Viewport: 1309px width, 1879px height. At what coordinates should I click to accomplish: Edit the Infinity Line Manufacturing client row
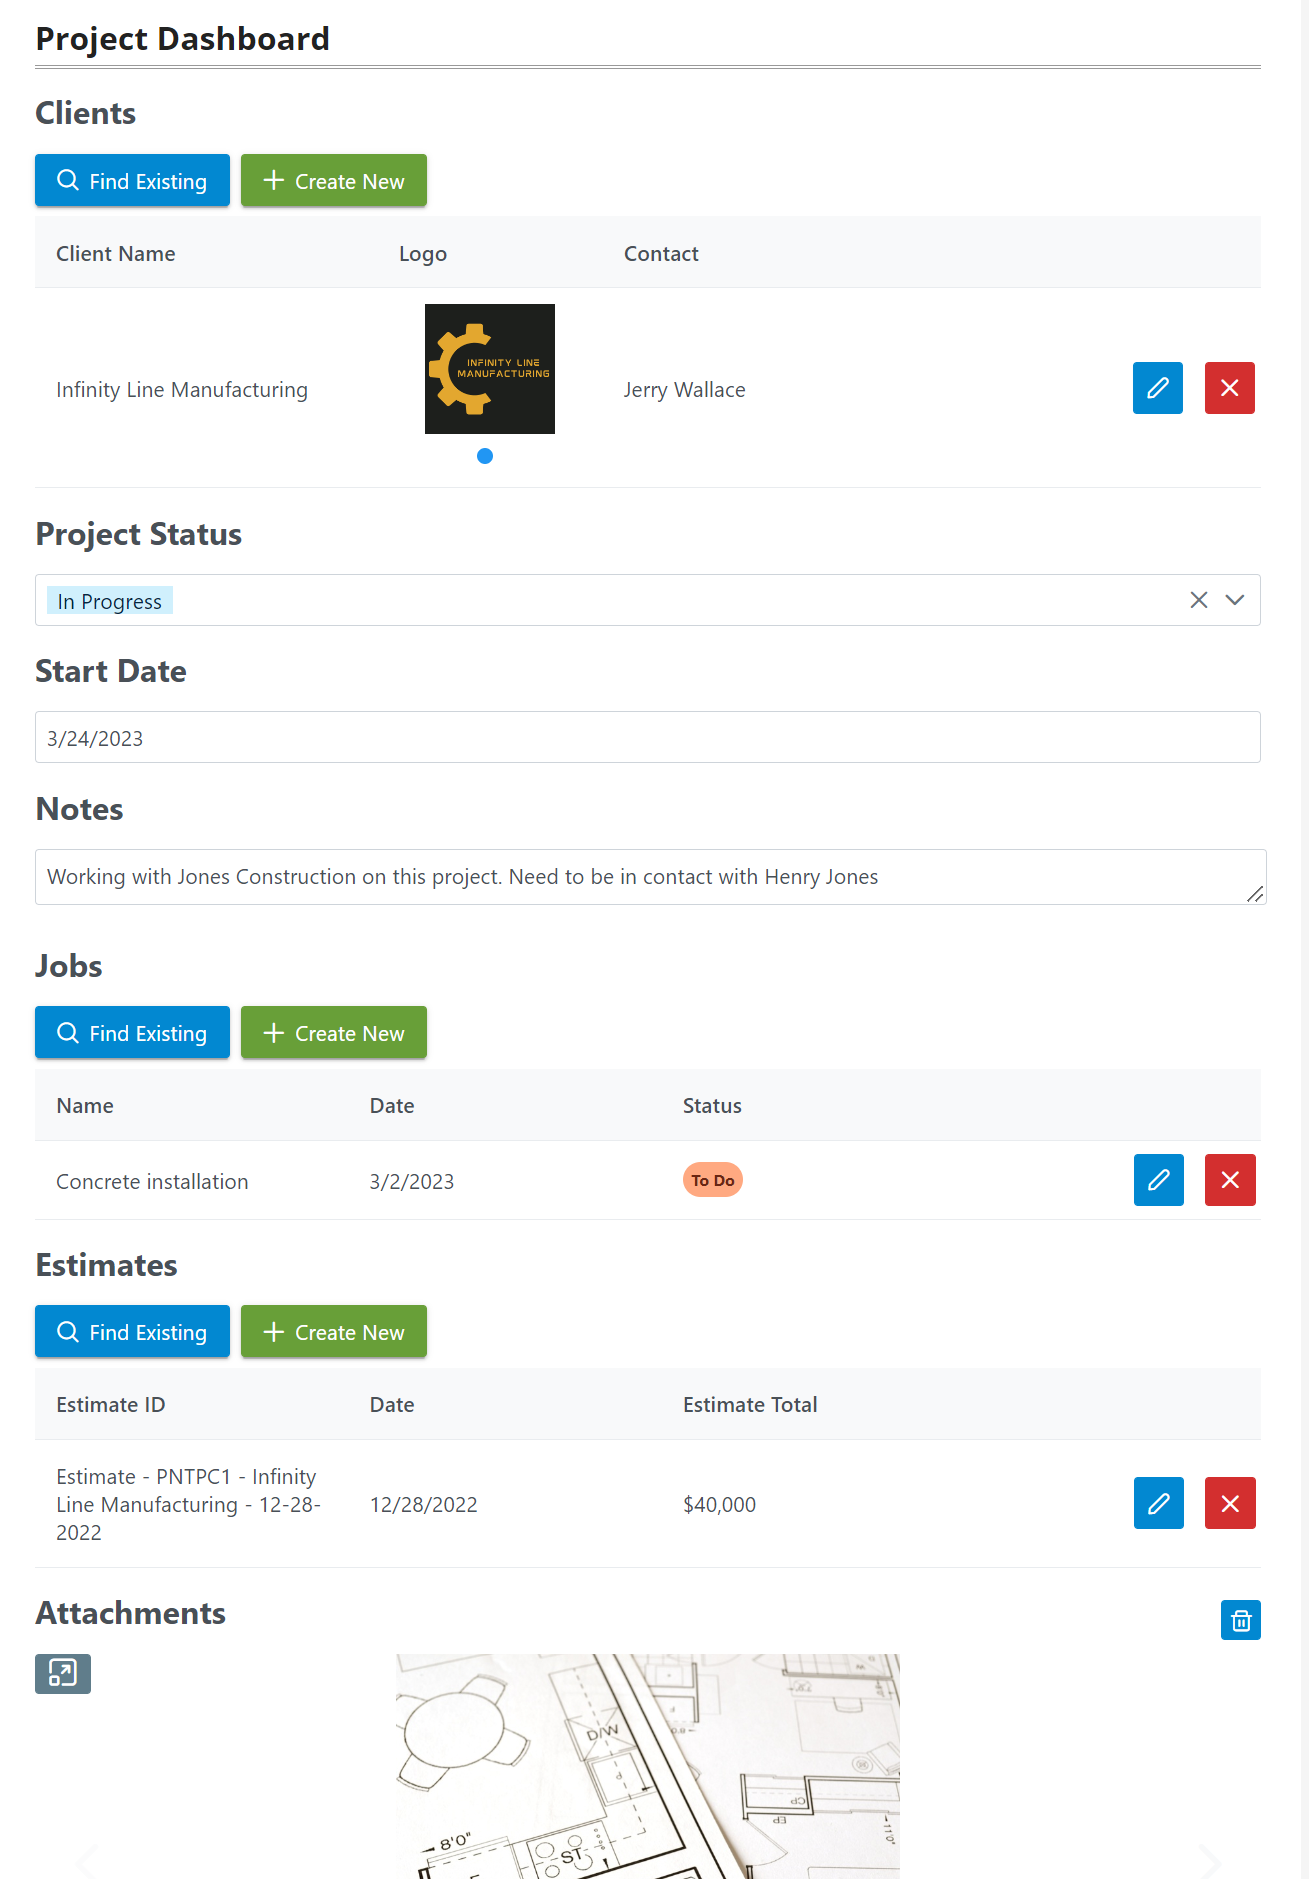pos(1158,388)
